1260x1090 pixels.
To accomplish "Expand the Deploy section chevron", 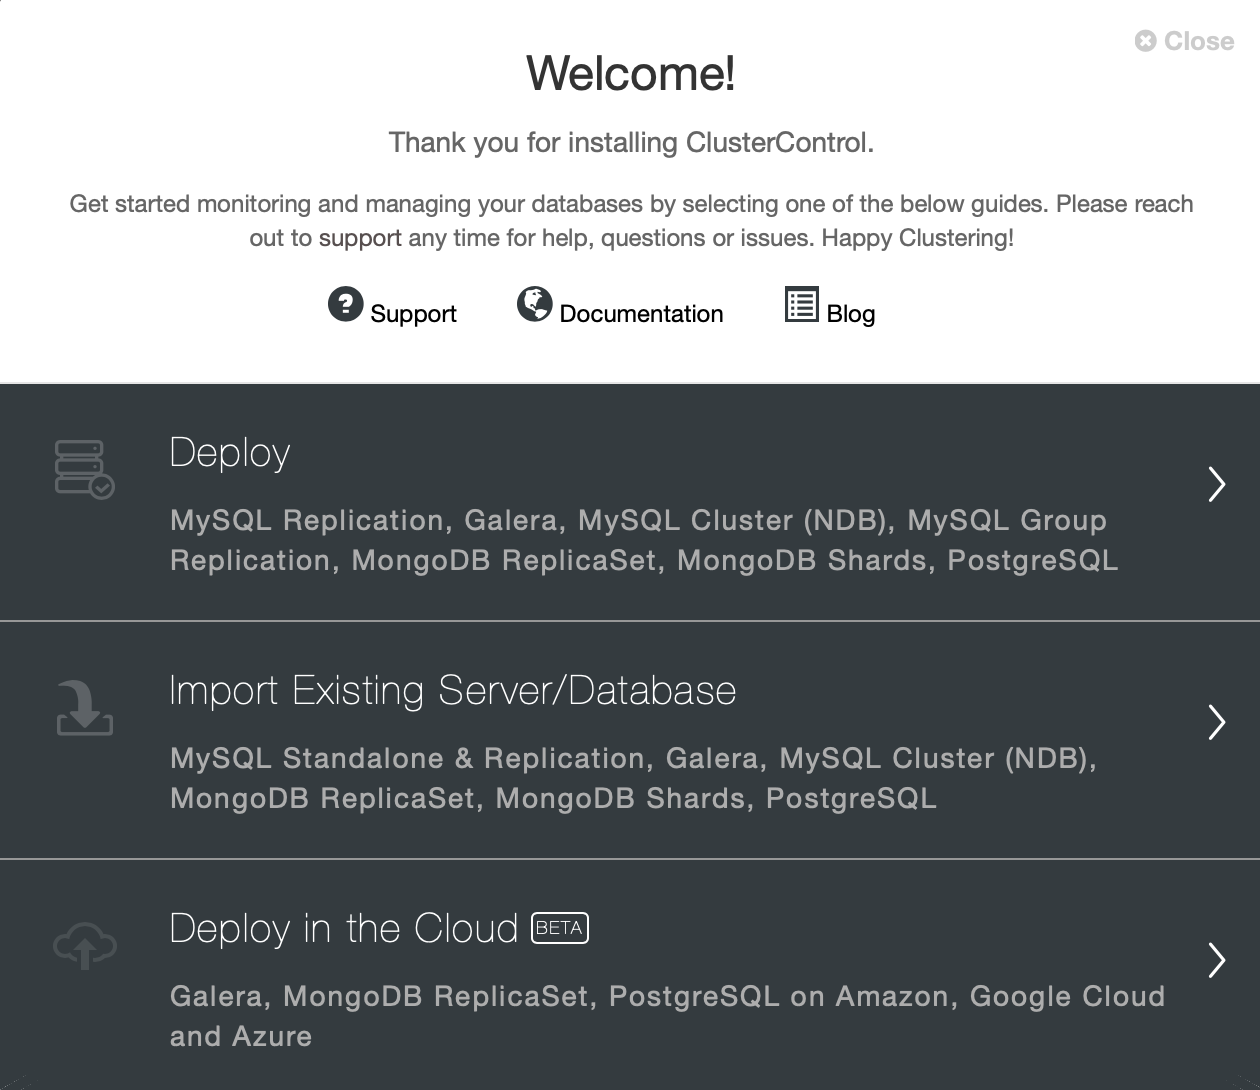I will pyautogui.click(x=1216, y=484).
